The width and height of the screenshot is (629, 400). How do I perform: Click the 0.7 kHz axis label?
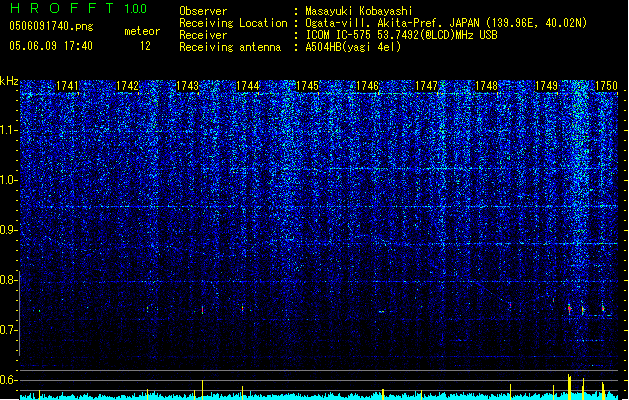click(x=9, y=330)
